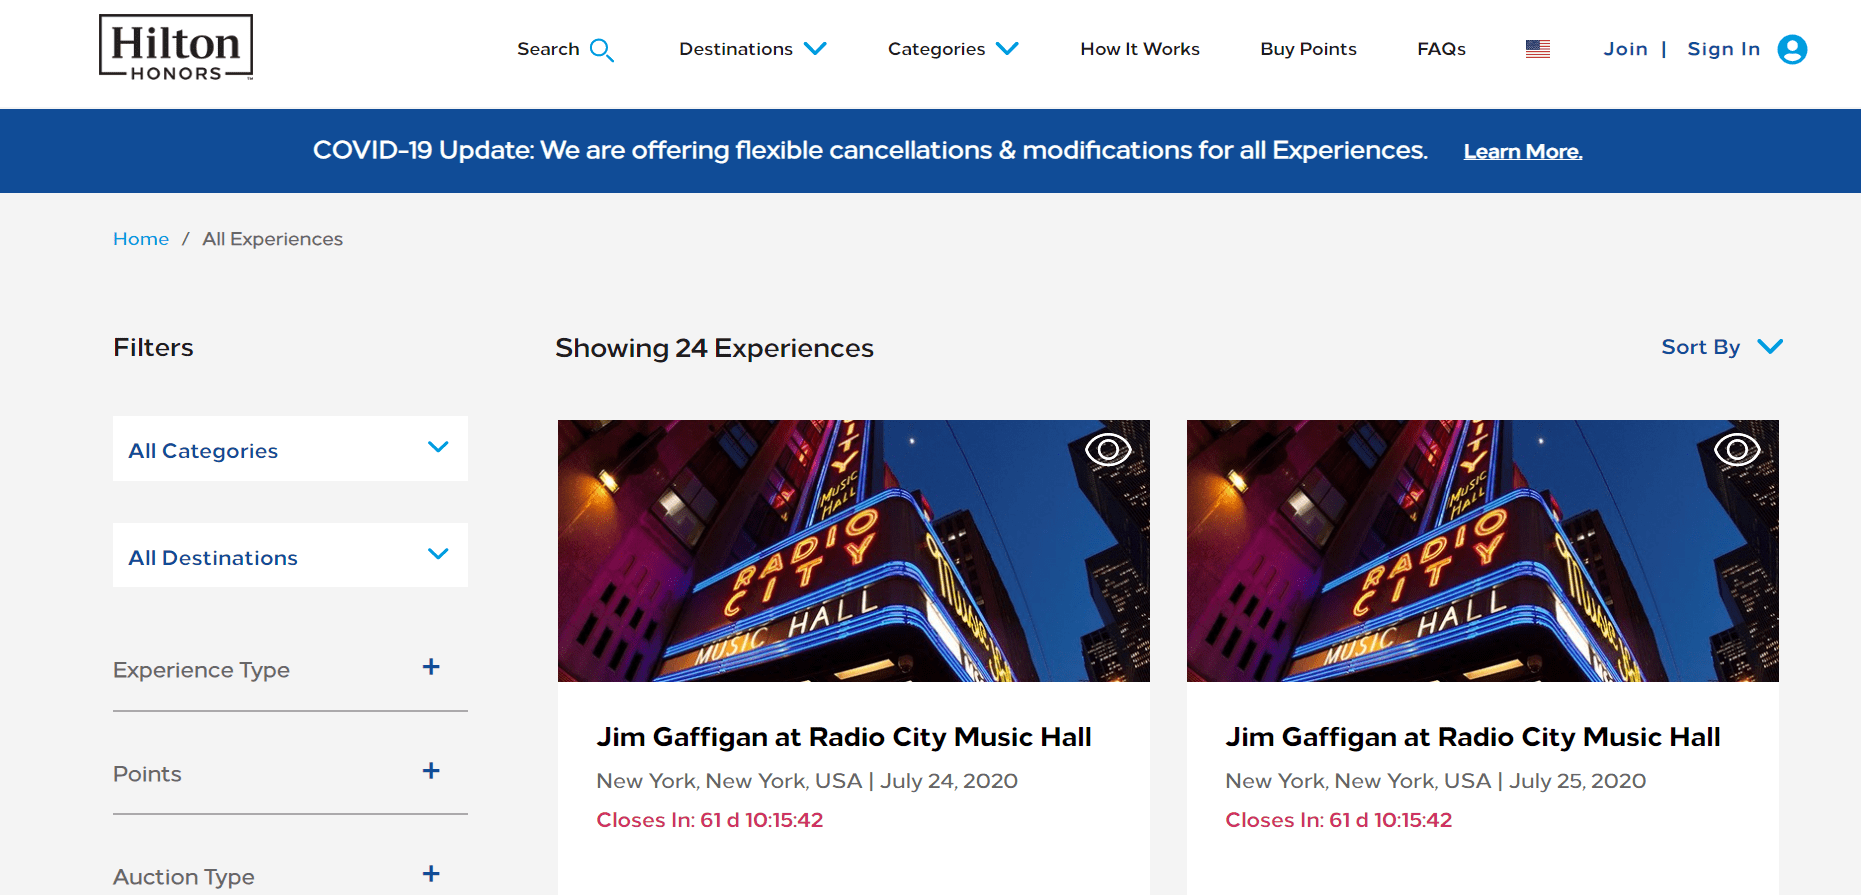Toggle watch eye icon on July 25 card
Viewport: 1861px width, 895px height.
[x=1737, y=450]
